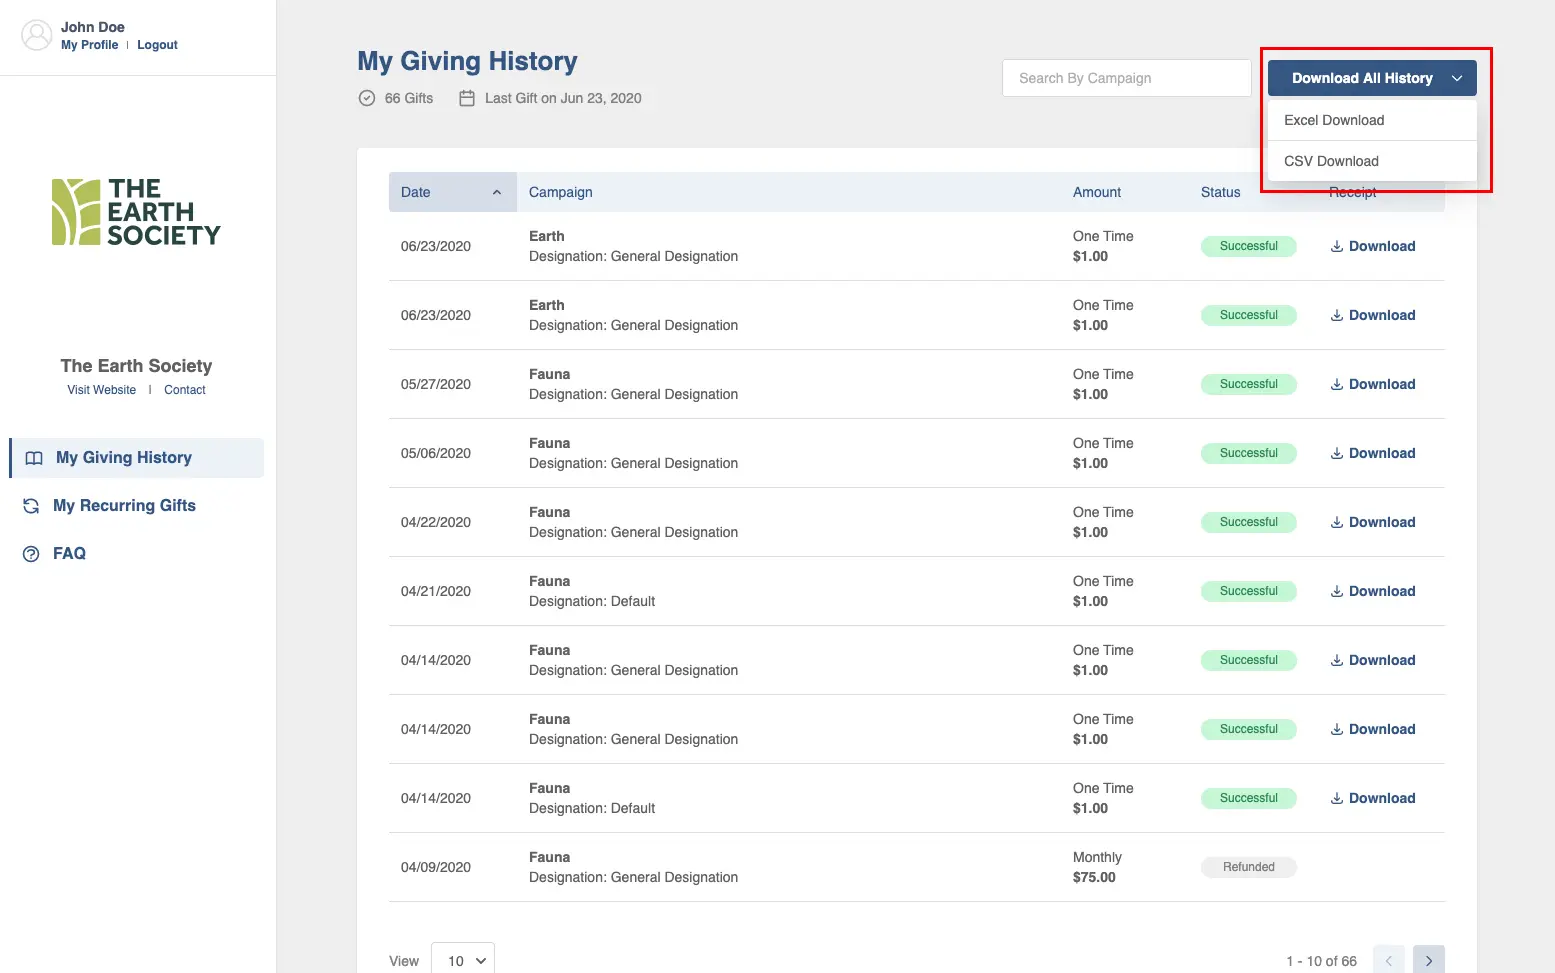The image size is (1555, 973).
Task: Choose Excel Download from the menu
Action: (x=1334, y=120)
